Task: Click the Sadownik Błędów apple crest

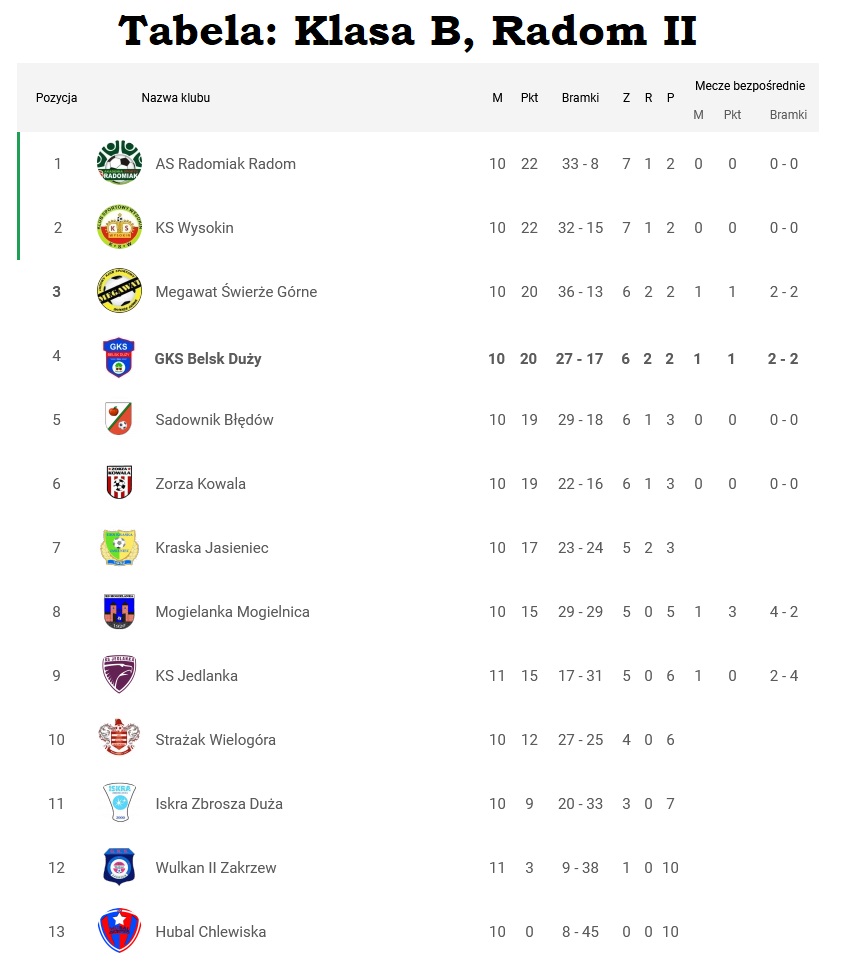Action: pos(119,419)
